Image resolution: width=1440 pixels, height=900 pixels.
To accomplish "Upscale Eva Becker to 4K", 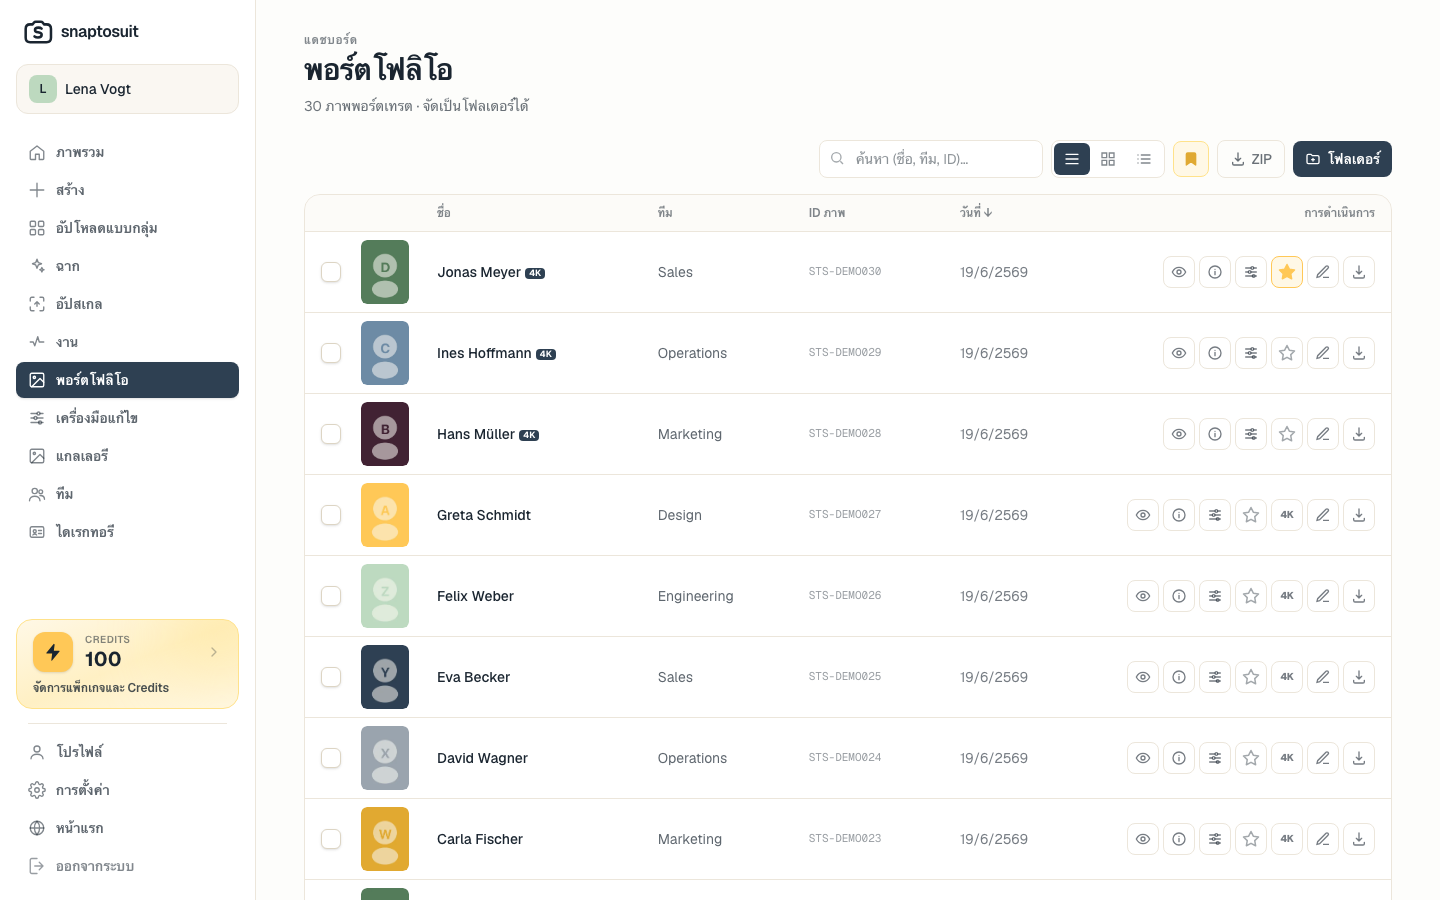I will click(x=1287, y=677).
